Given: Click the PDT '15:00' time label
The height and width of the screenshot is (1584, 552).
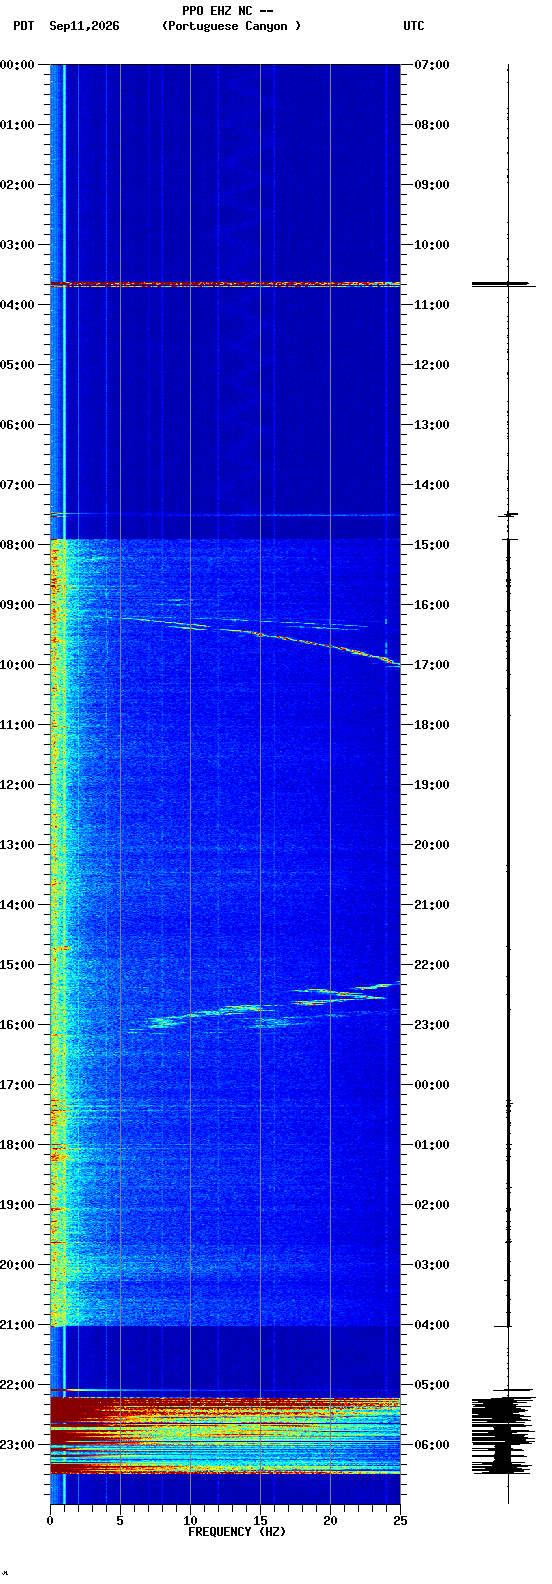Looking at the screenshot, I should [17, 965].
